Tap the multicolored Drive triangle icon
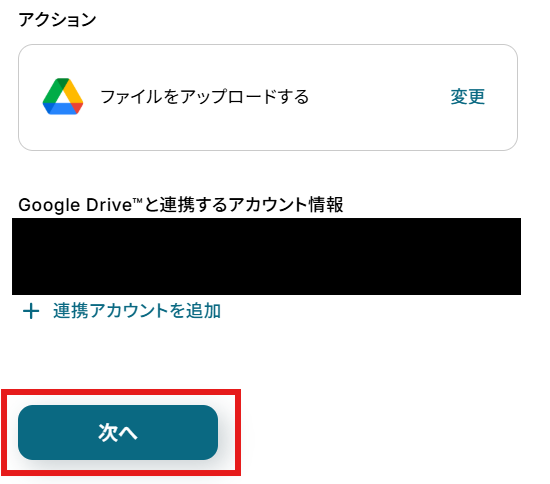550x484 pixels. pos(63,96)
